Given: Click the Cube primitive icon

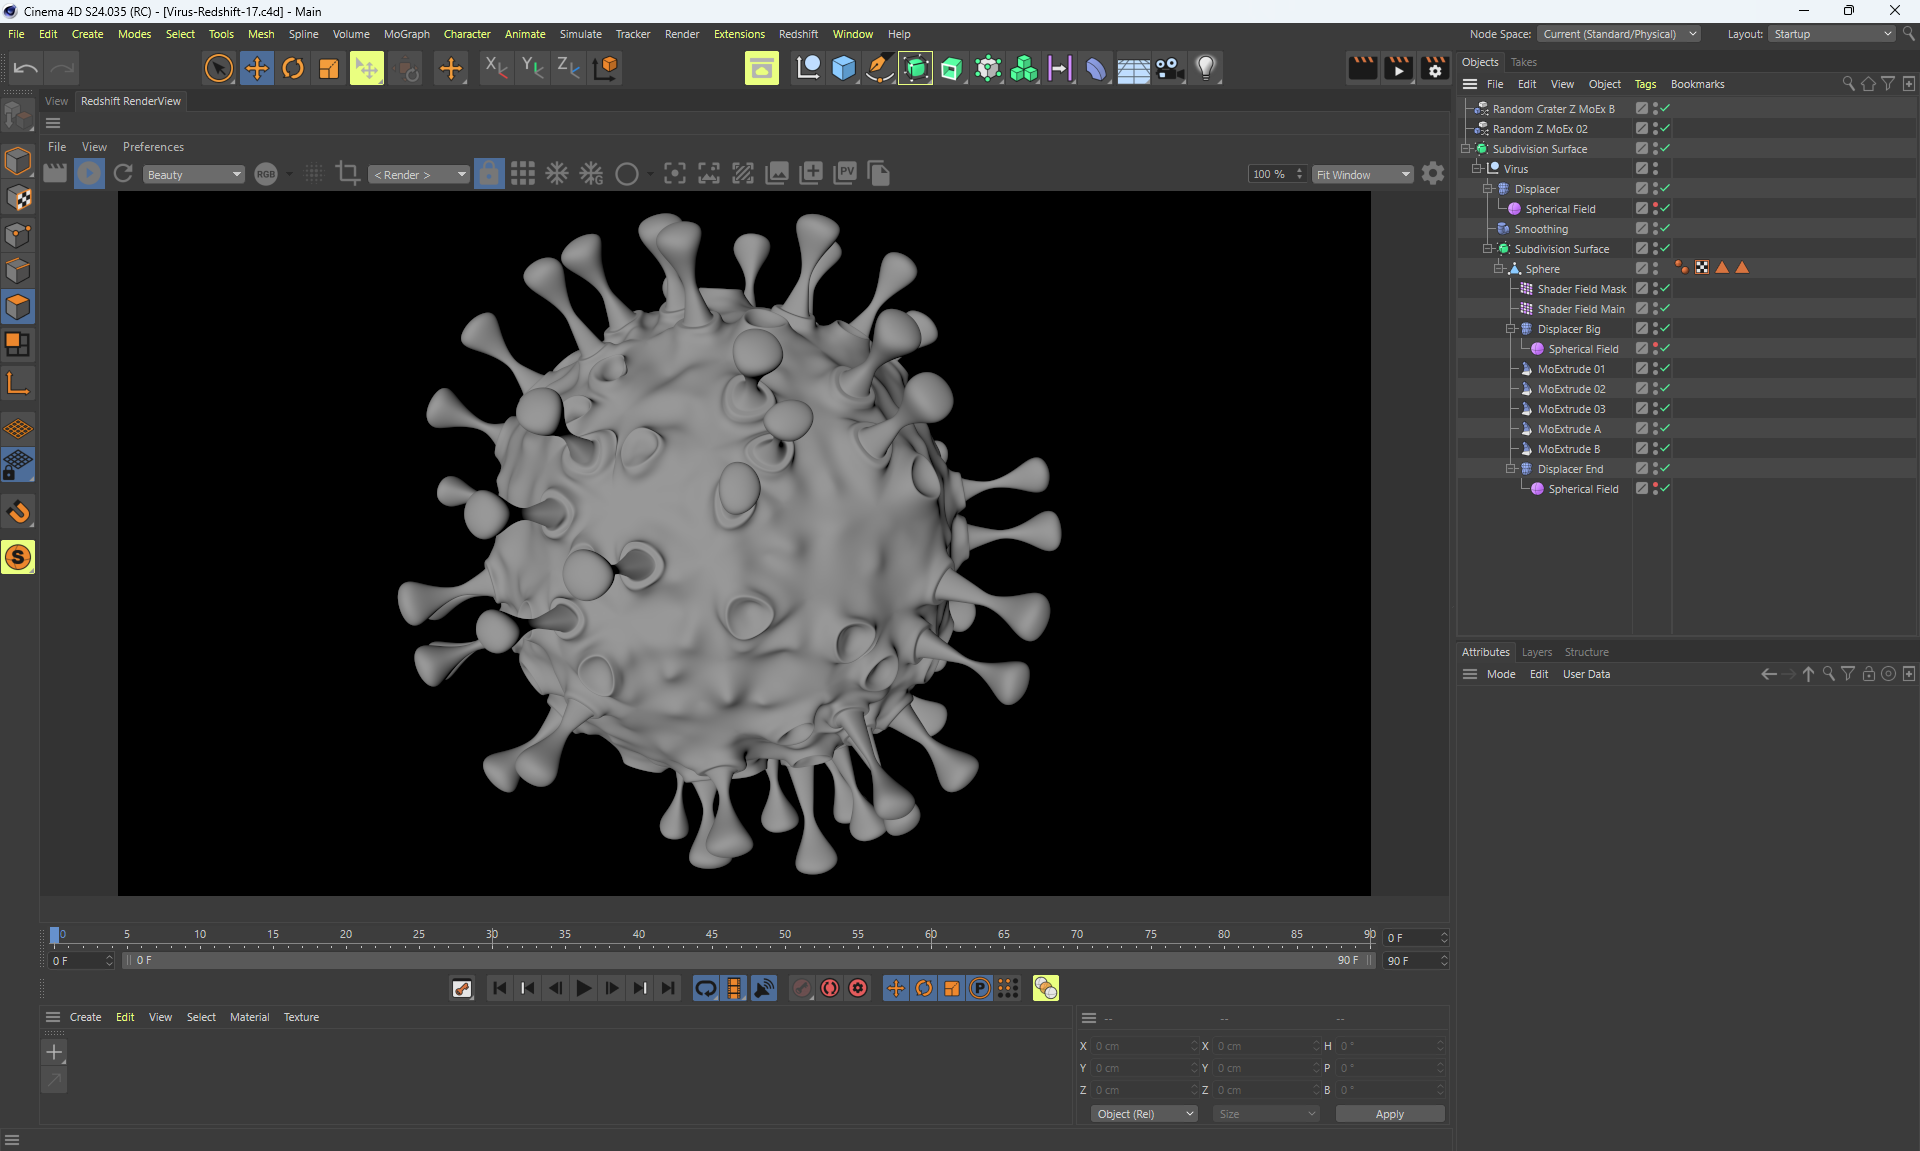Looking at the screenshot, I should click(843, 68).
